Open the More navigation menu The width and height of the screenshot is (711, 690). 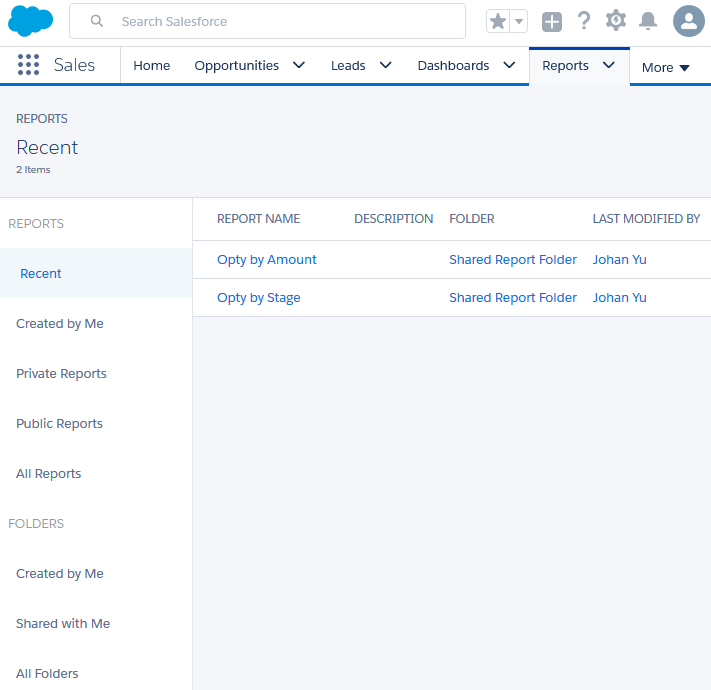click(x=666, y=68)
